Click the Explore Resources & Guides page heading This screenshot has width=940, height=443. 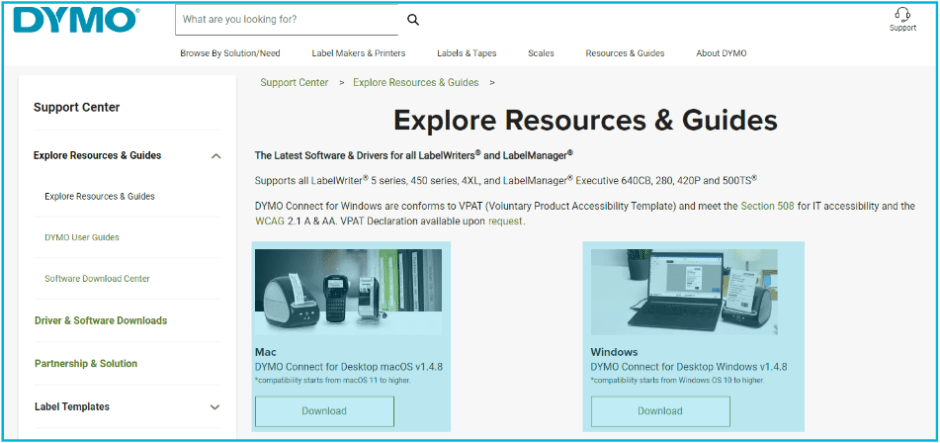(x=585, y=120)
